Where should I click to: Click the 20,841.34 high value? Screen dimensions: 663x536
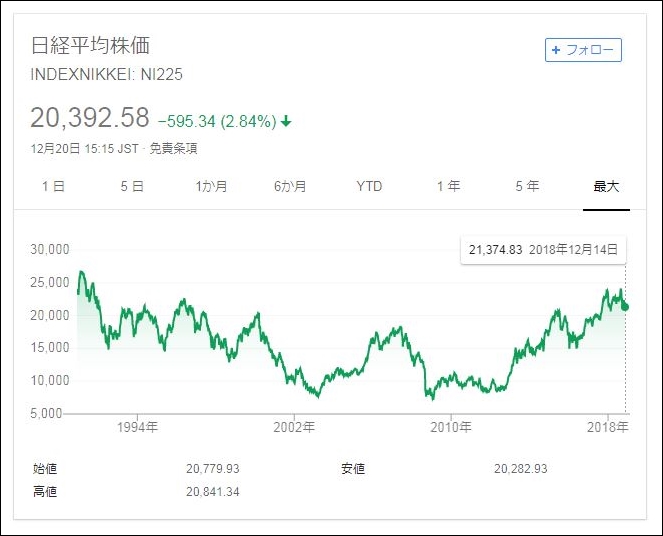[x=213, y=492]
